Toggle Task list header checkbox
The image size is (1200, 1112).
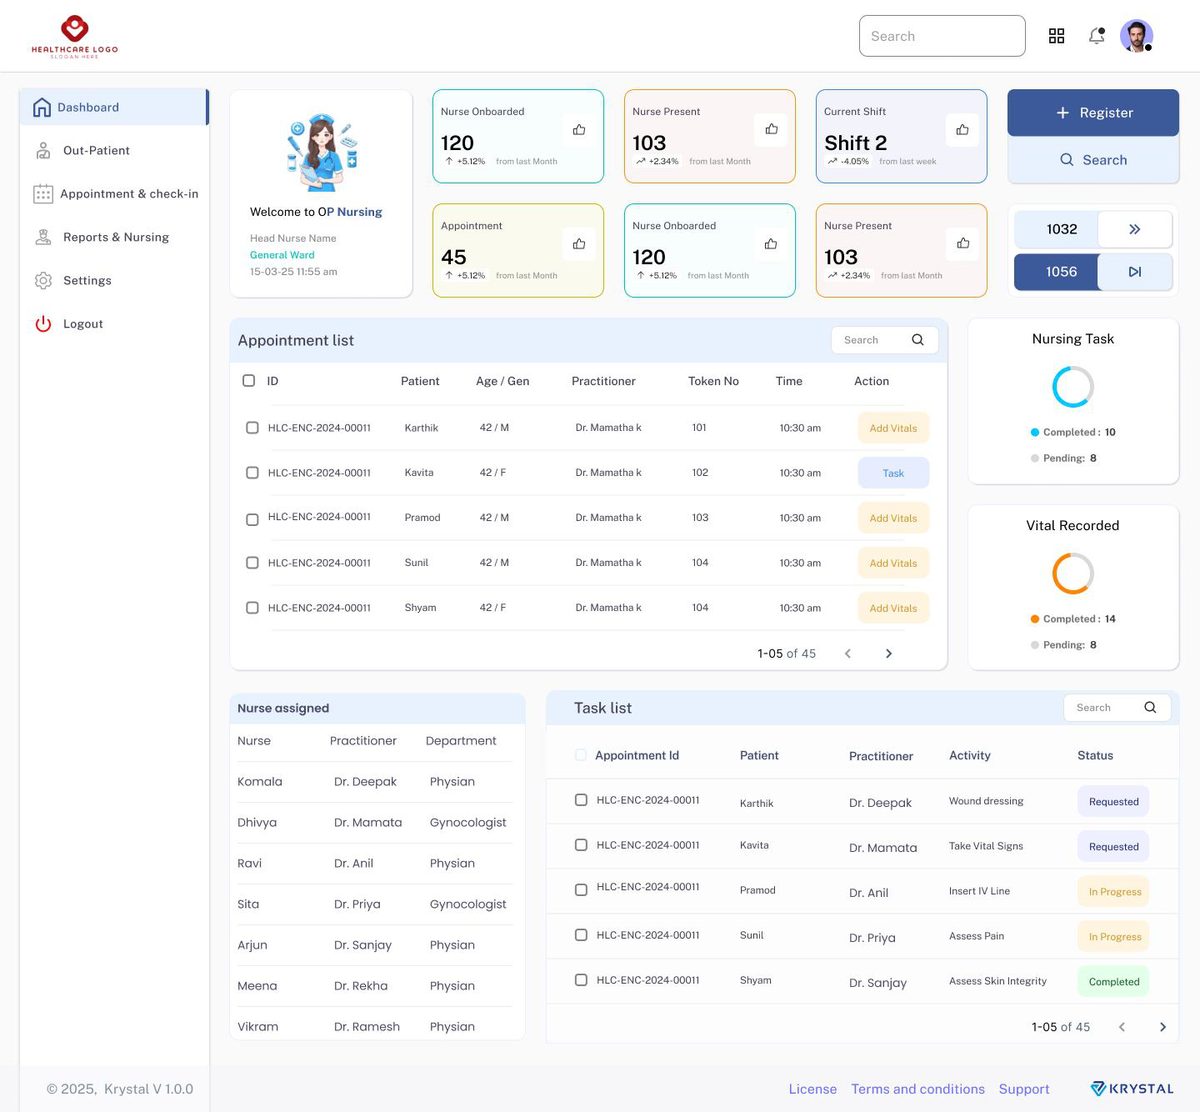pos(581,755)
